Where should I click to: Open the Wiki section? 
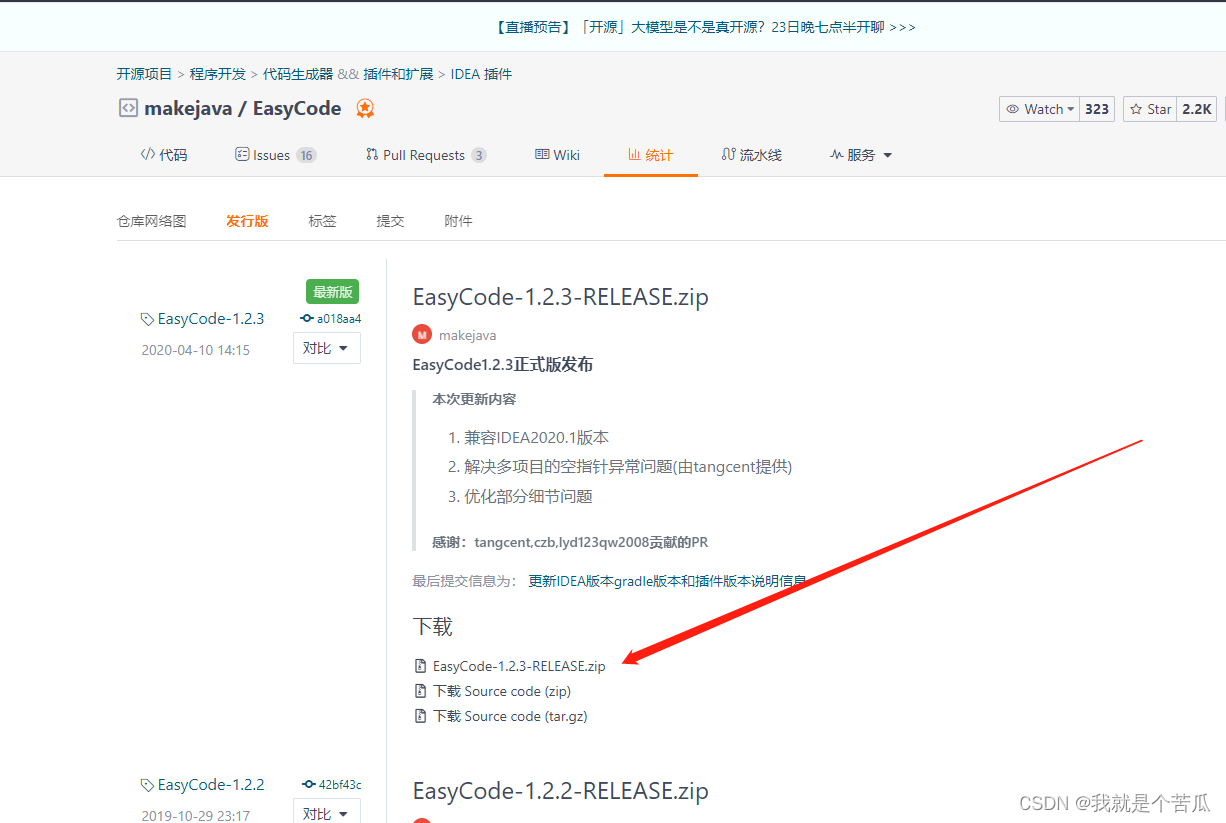(x=557, y=154)
